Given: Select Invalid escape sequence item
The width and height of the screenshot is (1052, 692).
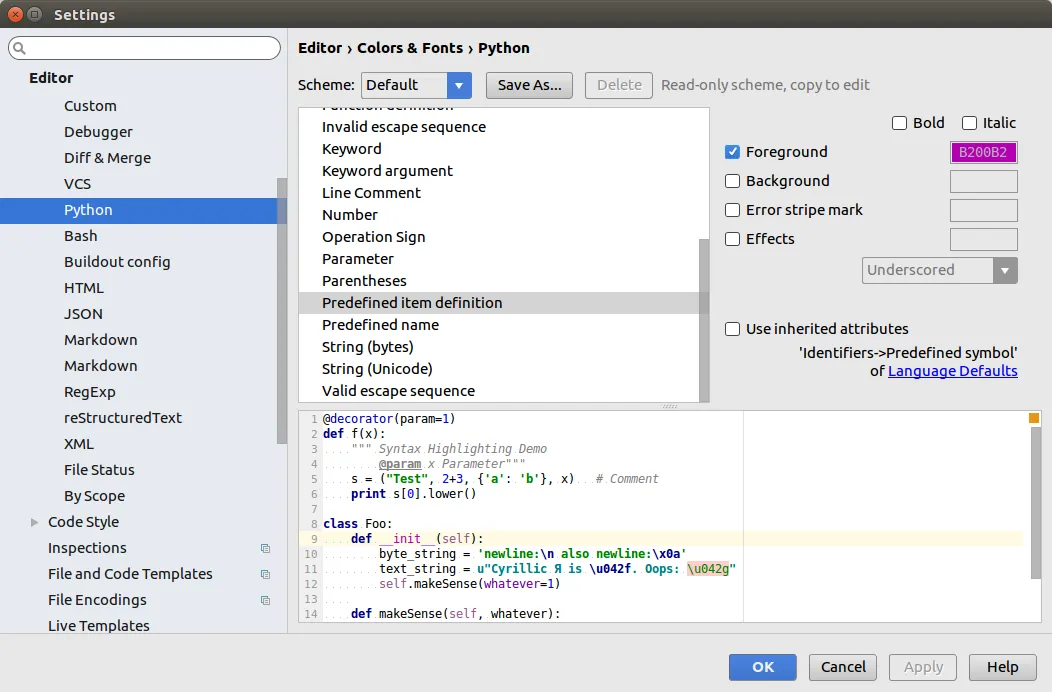Looking at the screenshot, I should click(404, 127).
